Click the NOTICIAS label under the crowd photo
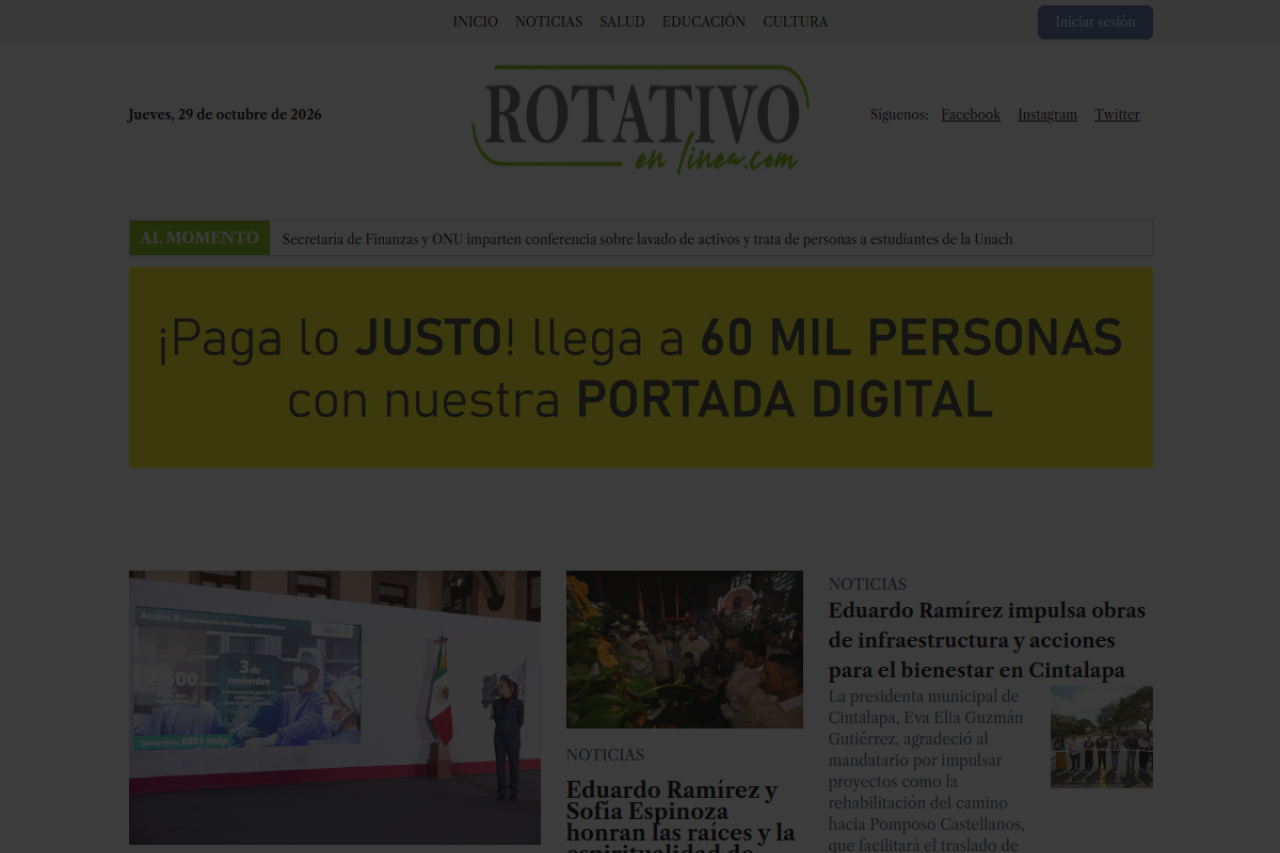 [x=605, y=755]
